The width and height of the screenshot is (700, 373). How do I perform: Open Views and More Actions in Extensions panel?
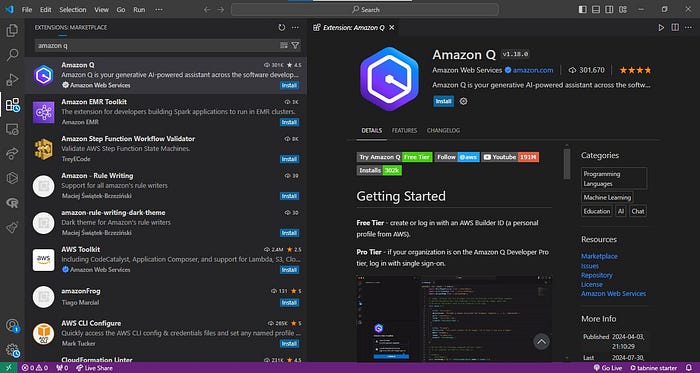click(x=295, y=28)
